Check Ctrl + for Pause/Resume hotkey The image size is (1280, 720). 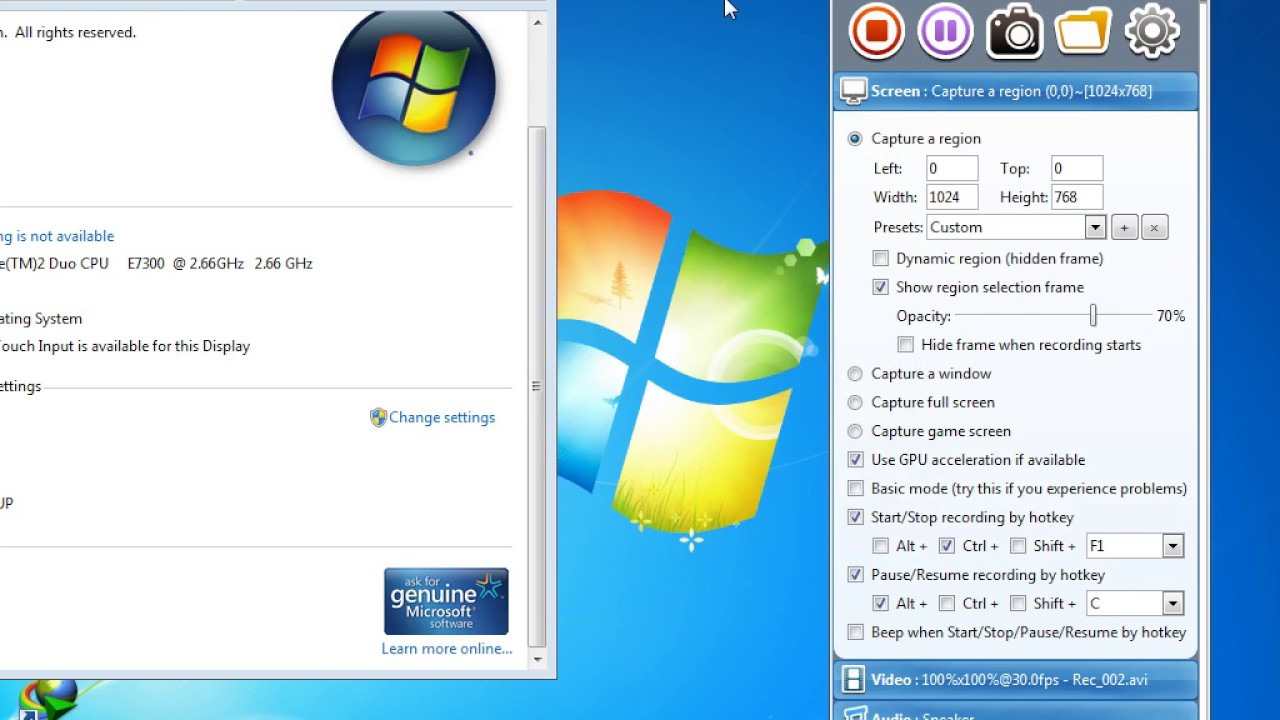point(947,604)
